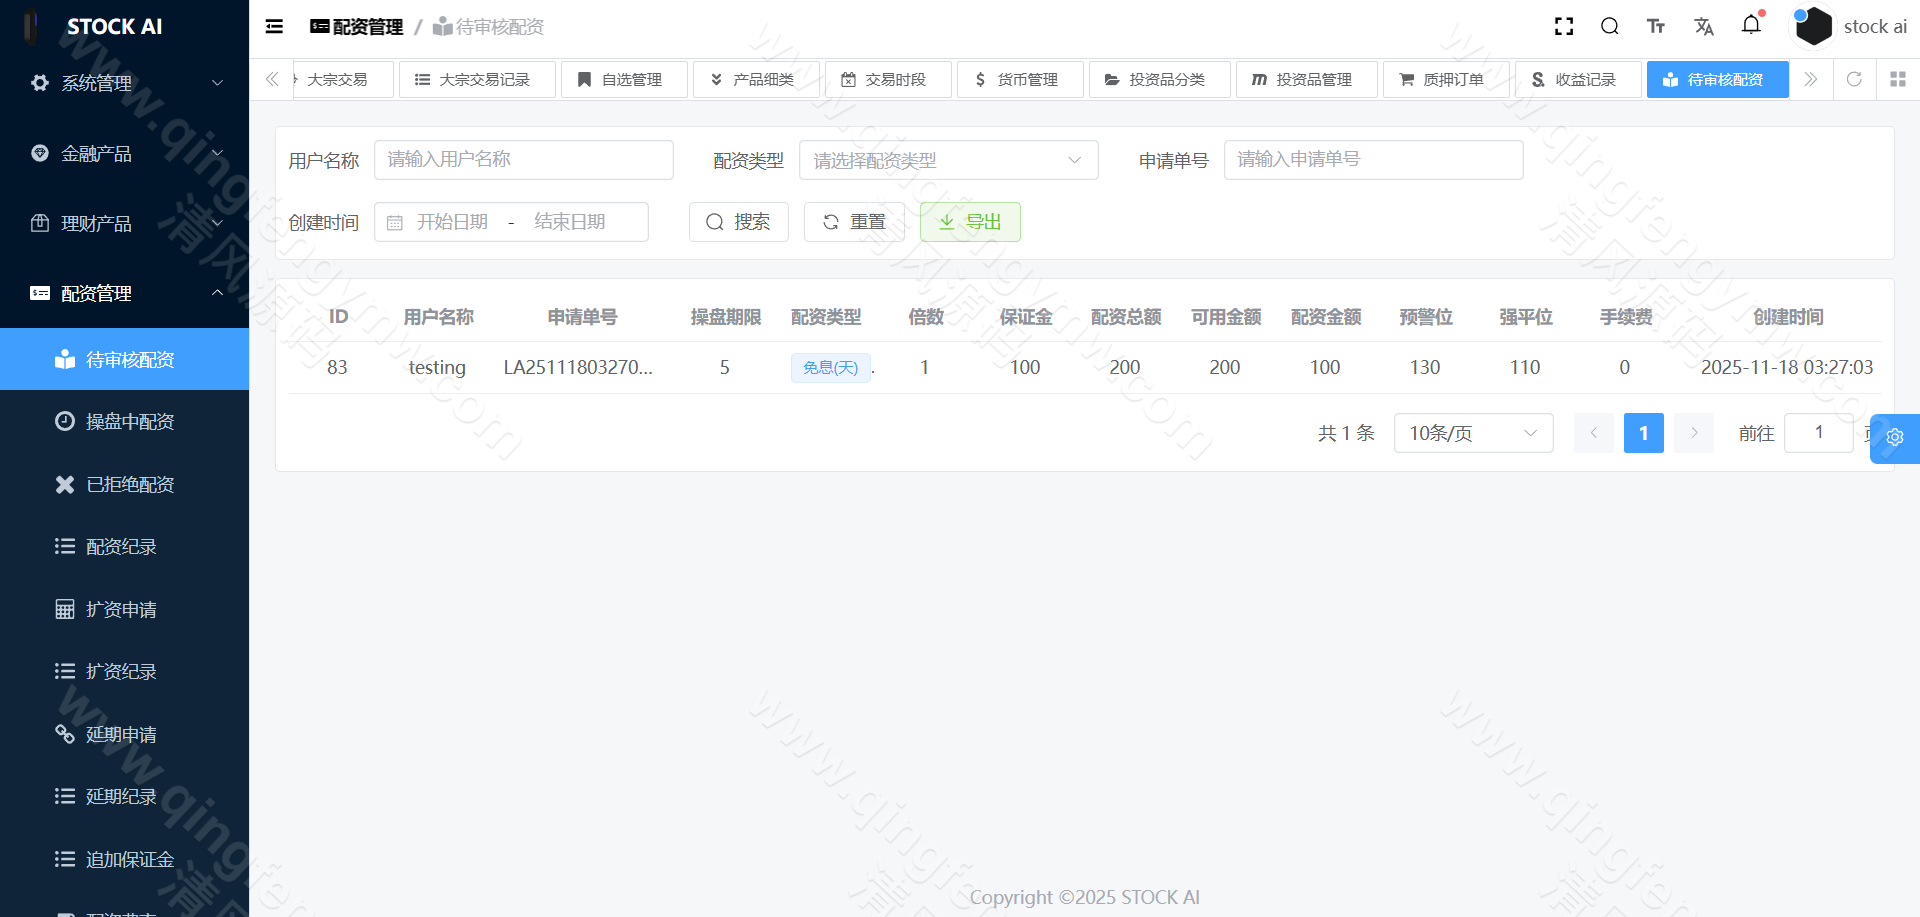Open the notification bell
Image resolution: width=1920 pixels, height=917 pixels.
[1751, 26]
